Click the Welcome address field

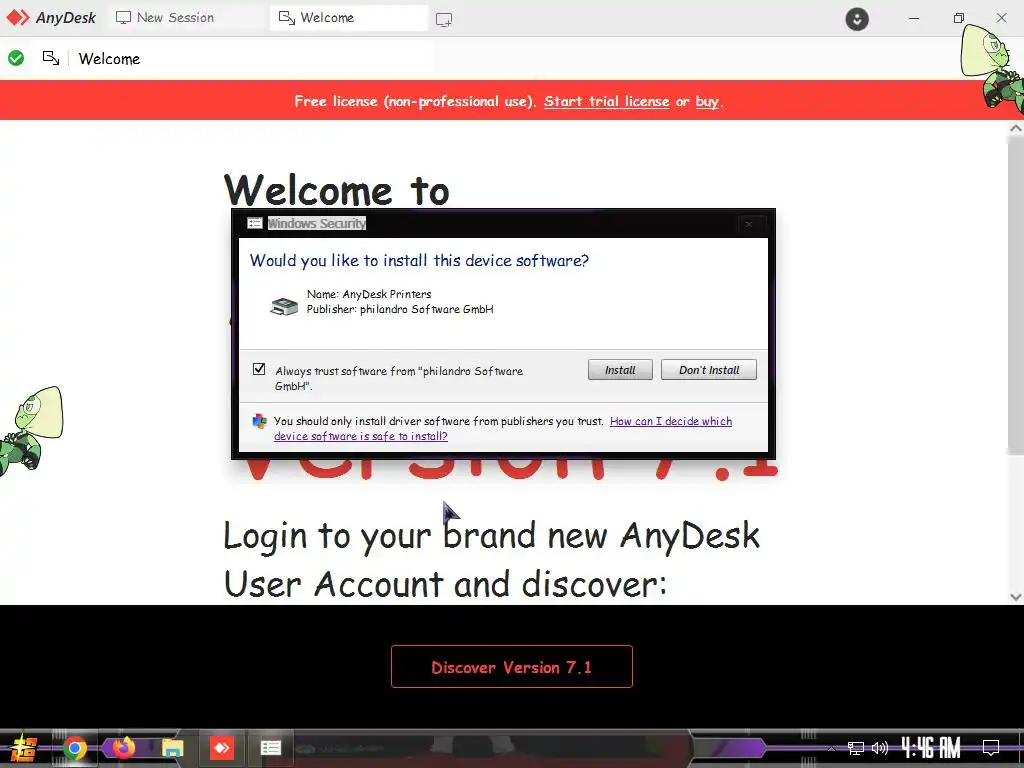coord(253,59)
